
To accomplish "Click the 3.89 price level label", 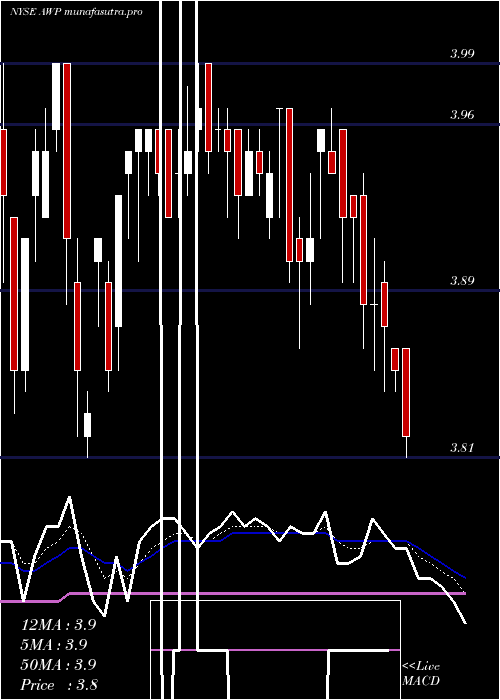I will click(x=462, y=281).
